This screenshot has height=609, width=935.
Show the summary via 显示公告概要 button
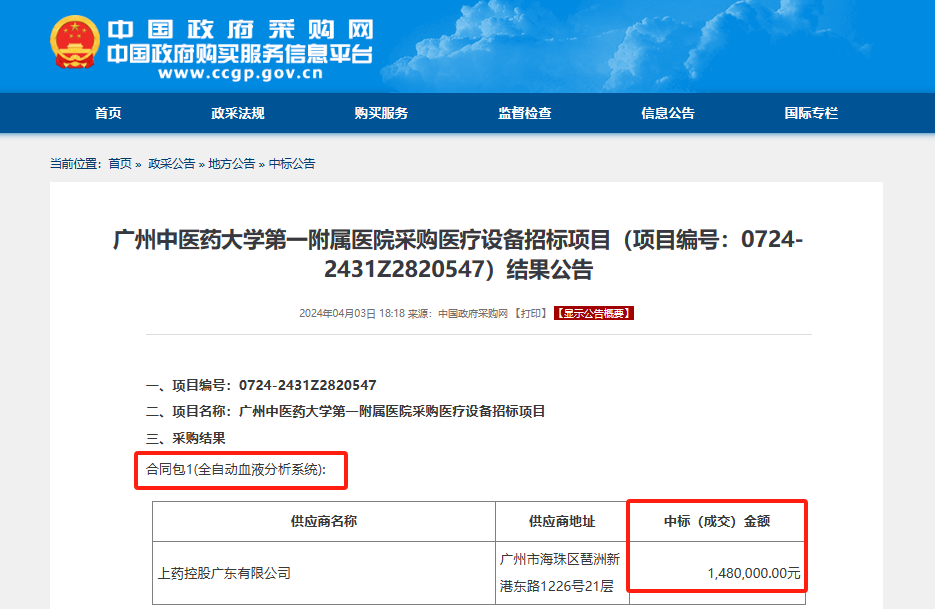594,313
